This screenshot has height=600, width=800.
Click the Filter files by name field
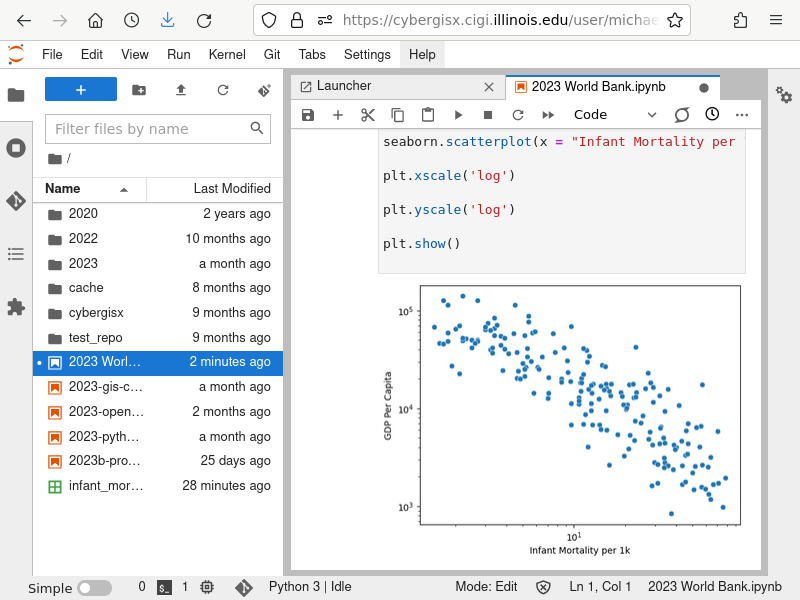tap(150, 129)
